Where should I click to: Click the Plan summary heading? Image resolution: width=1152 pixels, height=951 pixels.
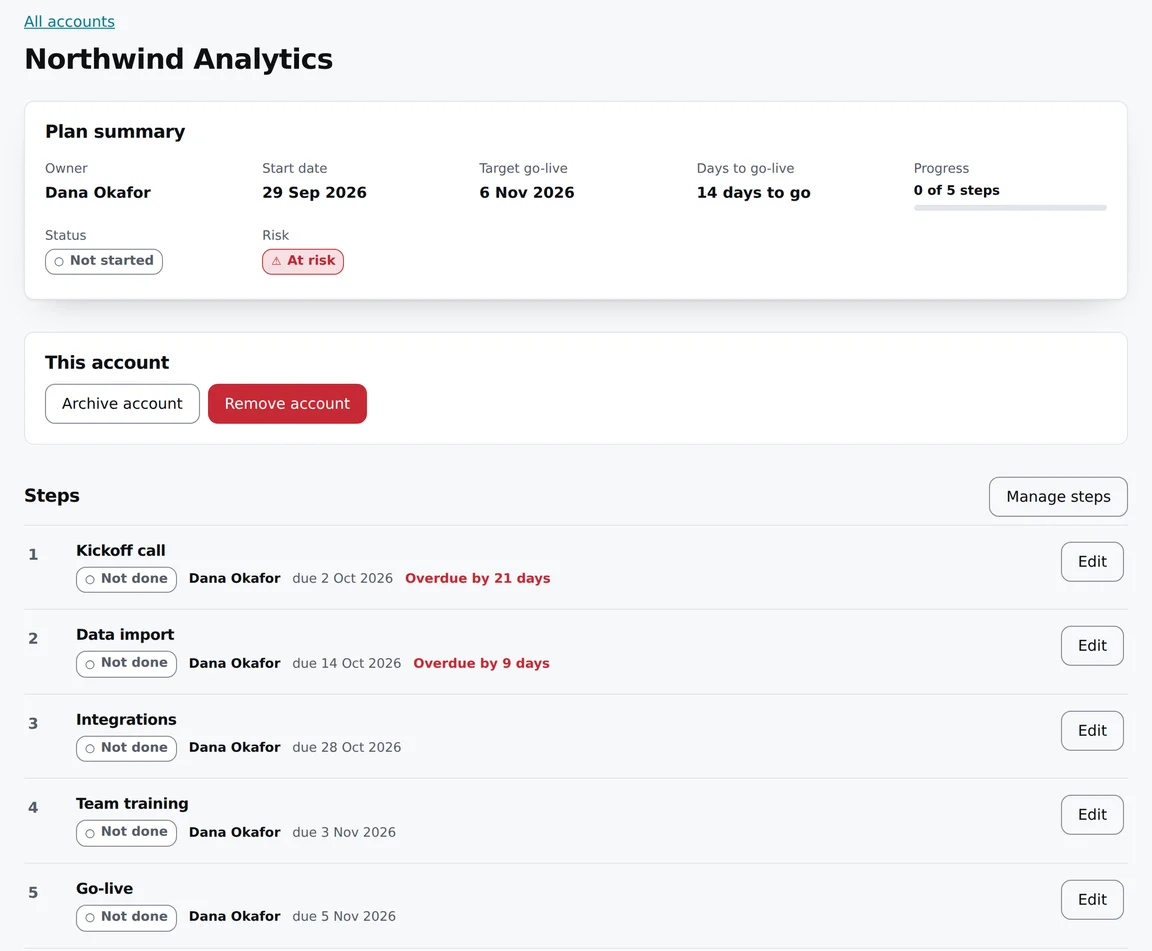point(115,132)
